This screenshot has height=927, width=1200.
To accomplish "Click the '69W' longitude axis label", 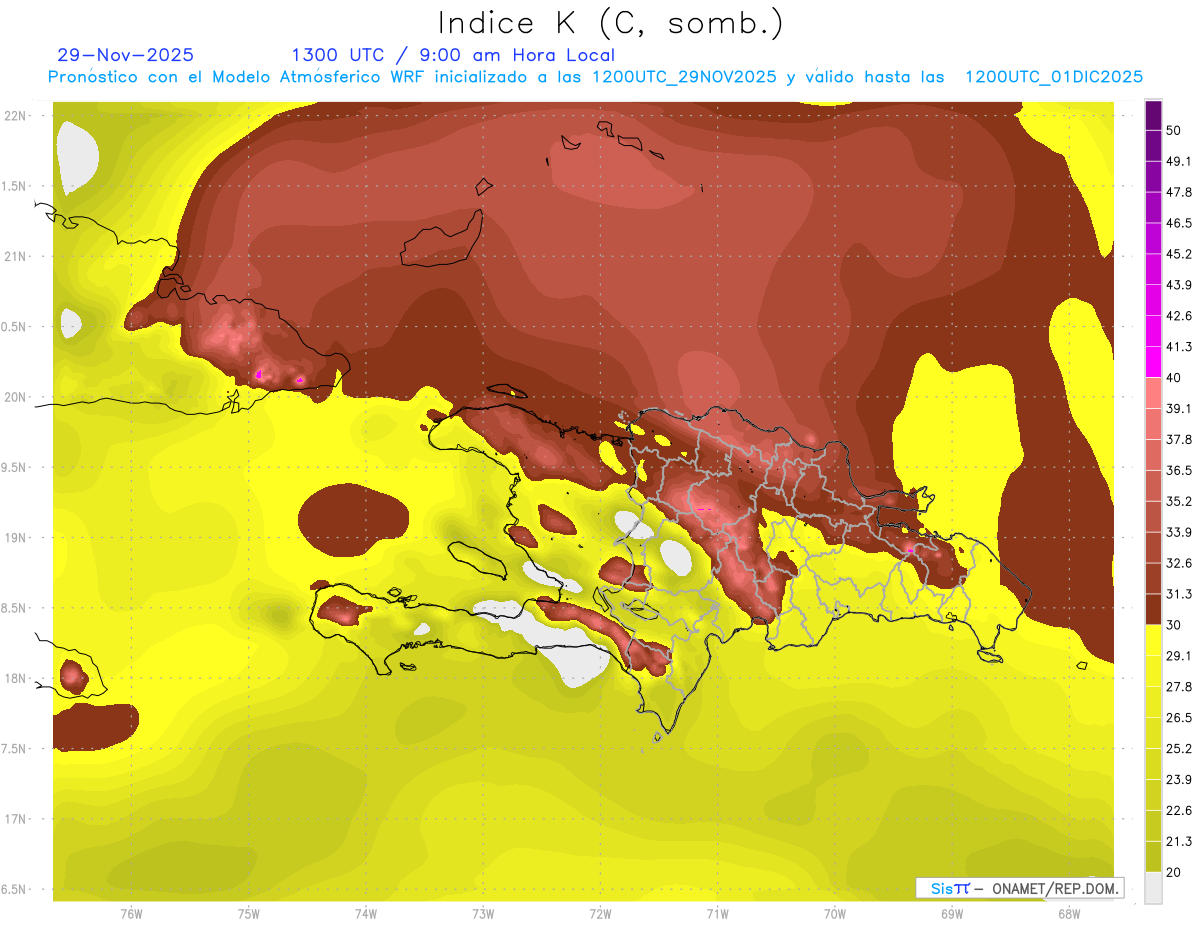I will [952, 914].
